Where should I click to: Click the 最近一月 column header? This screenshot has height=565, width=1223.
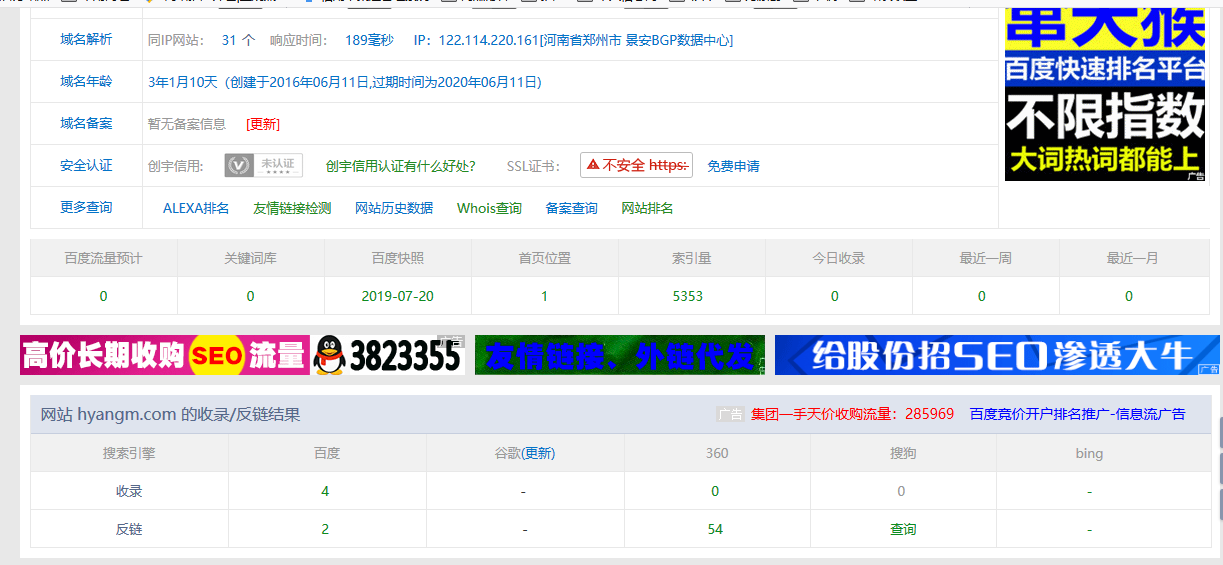tap(1133, 258)
